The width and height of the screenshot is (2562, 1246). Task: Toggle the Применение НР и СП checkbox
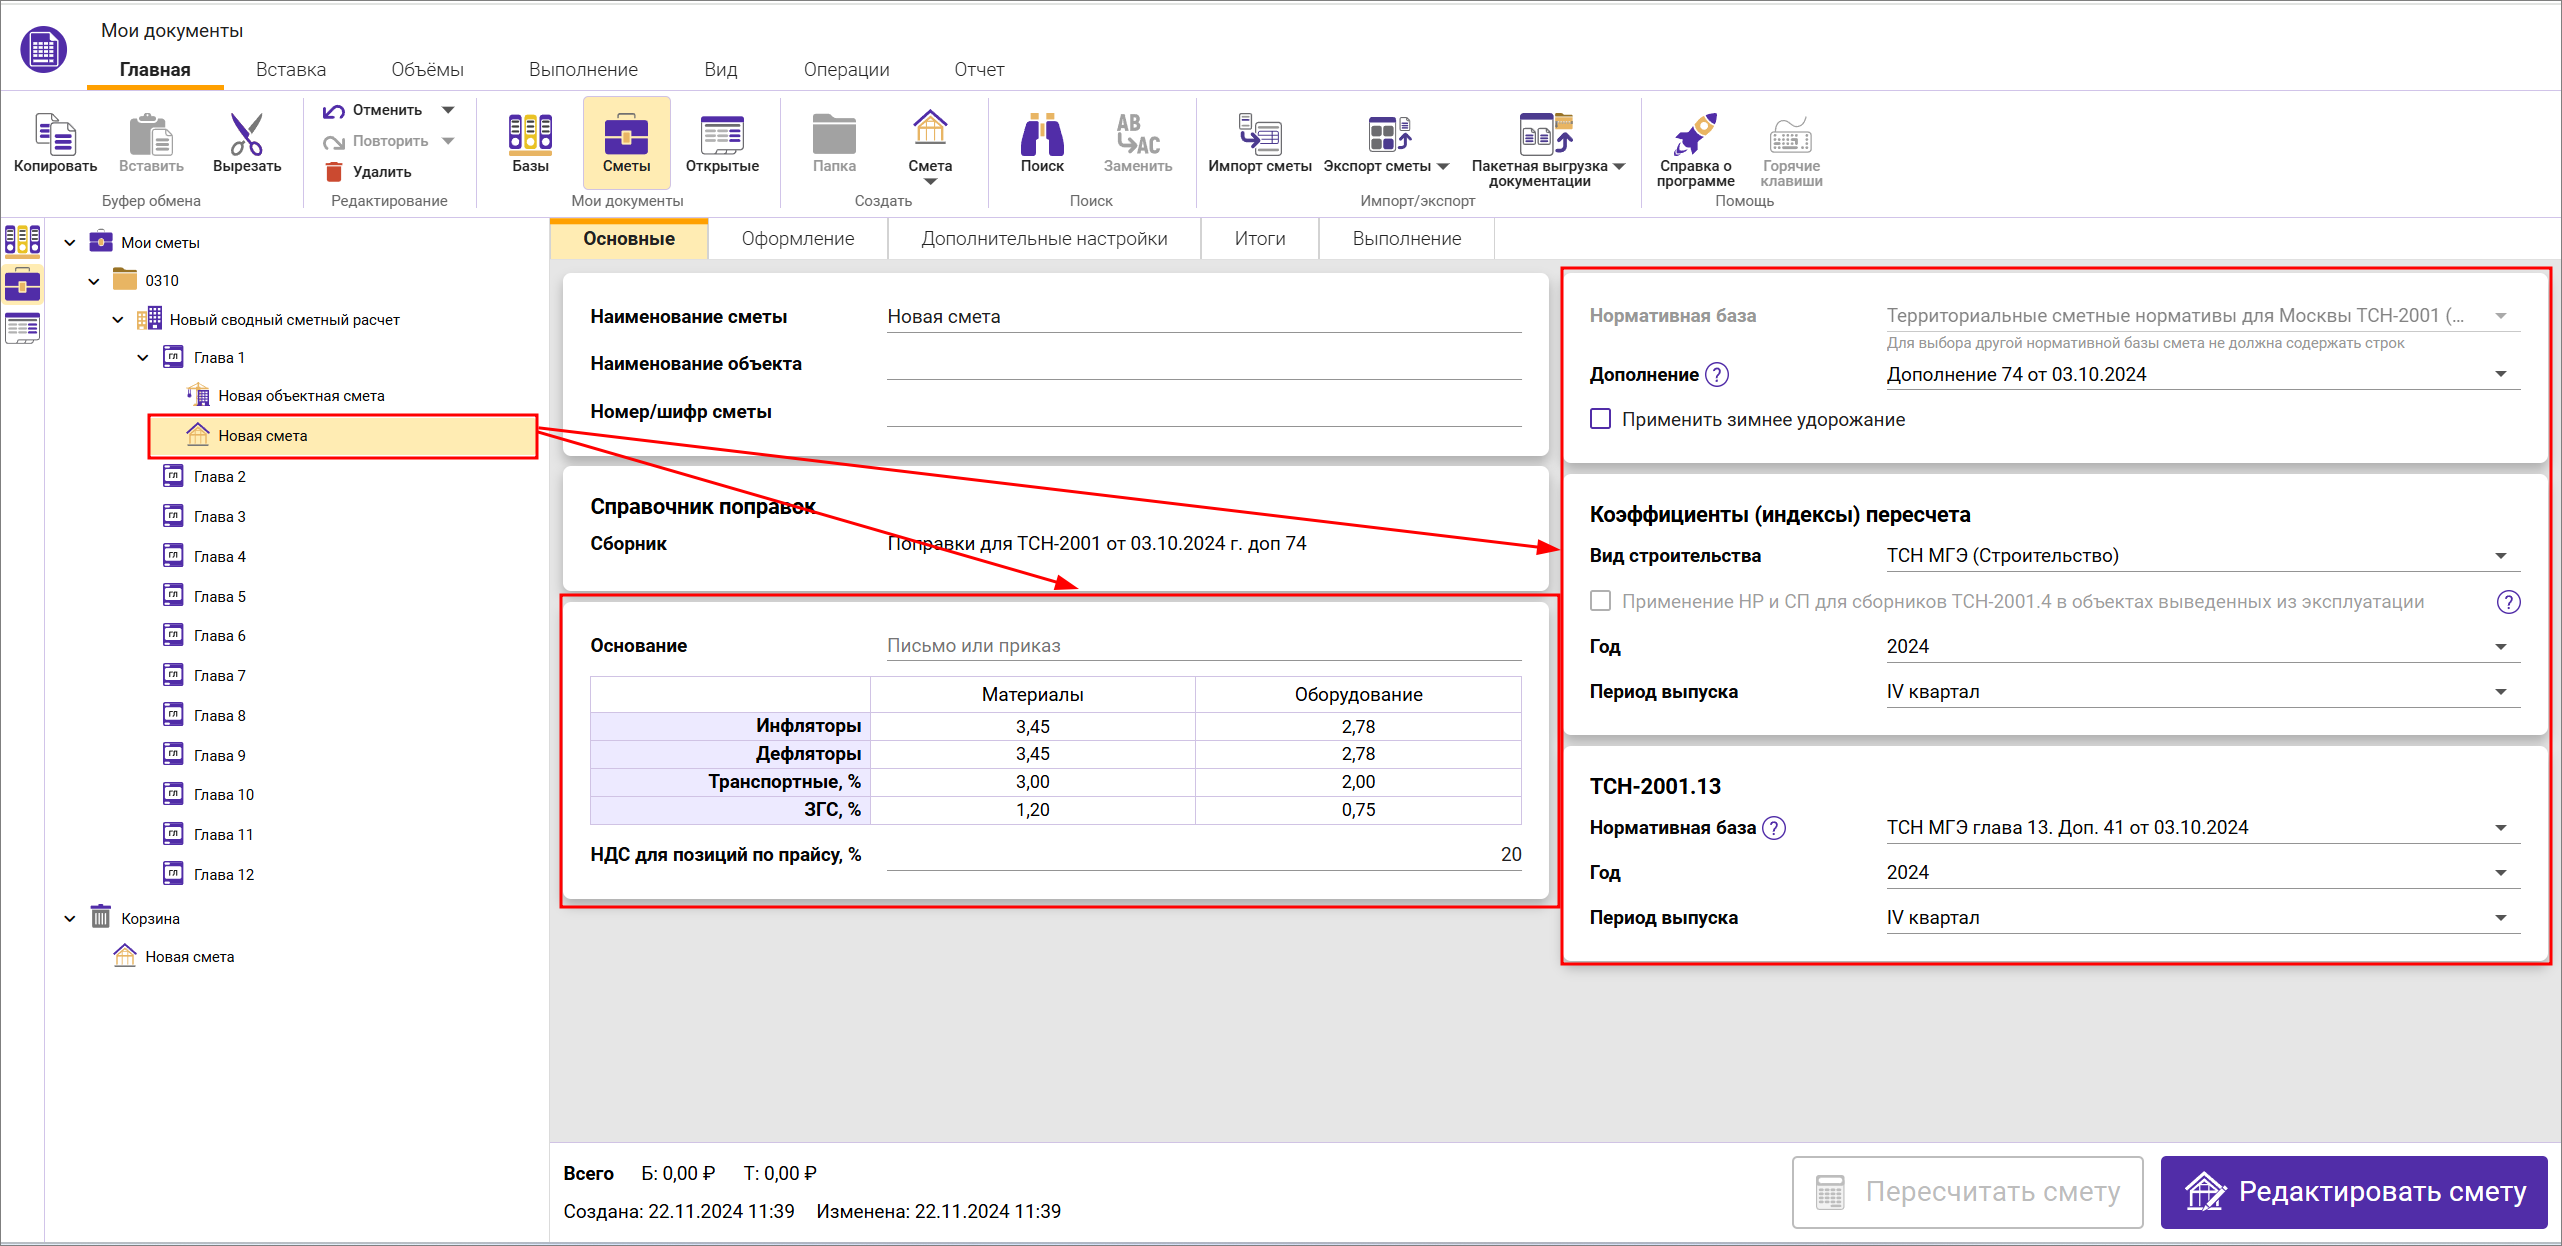(1601, 601)
